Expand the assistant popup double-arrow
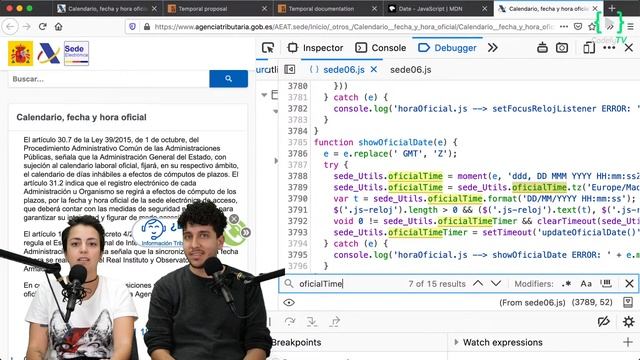 pyautogui.click(x=246, y=233)
